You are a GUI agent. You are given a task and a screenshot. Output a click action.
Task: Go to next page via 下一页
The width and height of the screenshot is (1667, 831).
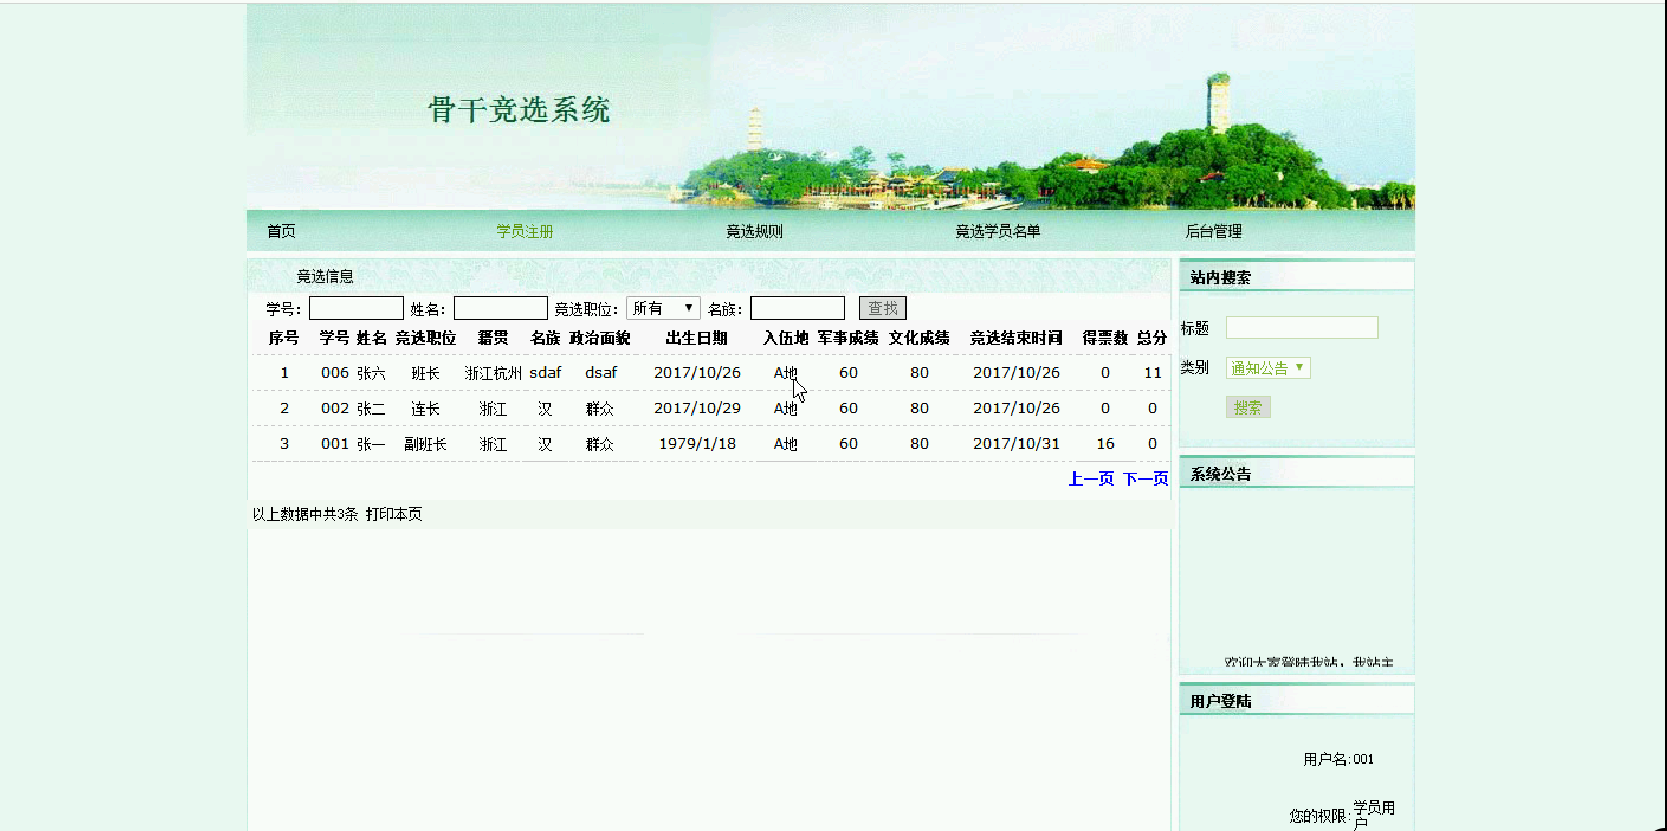tap(1145, 479)
